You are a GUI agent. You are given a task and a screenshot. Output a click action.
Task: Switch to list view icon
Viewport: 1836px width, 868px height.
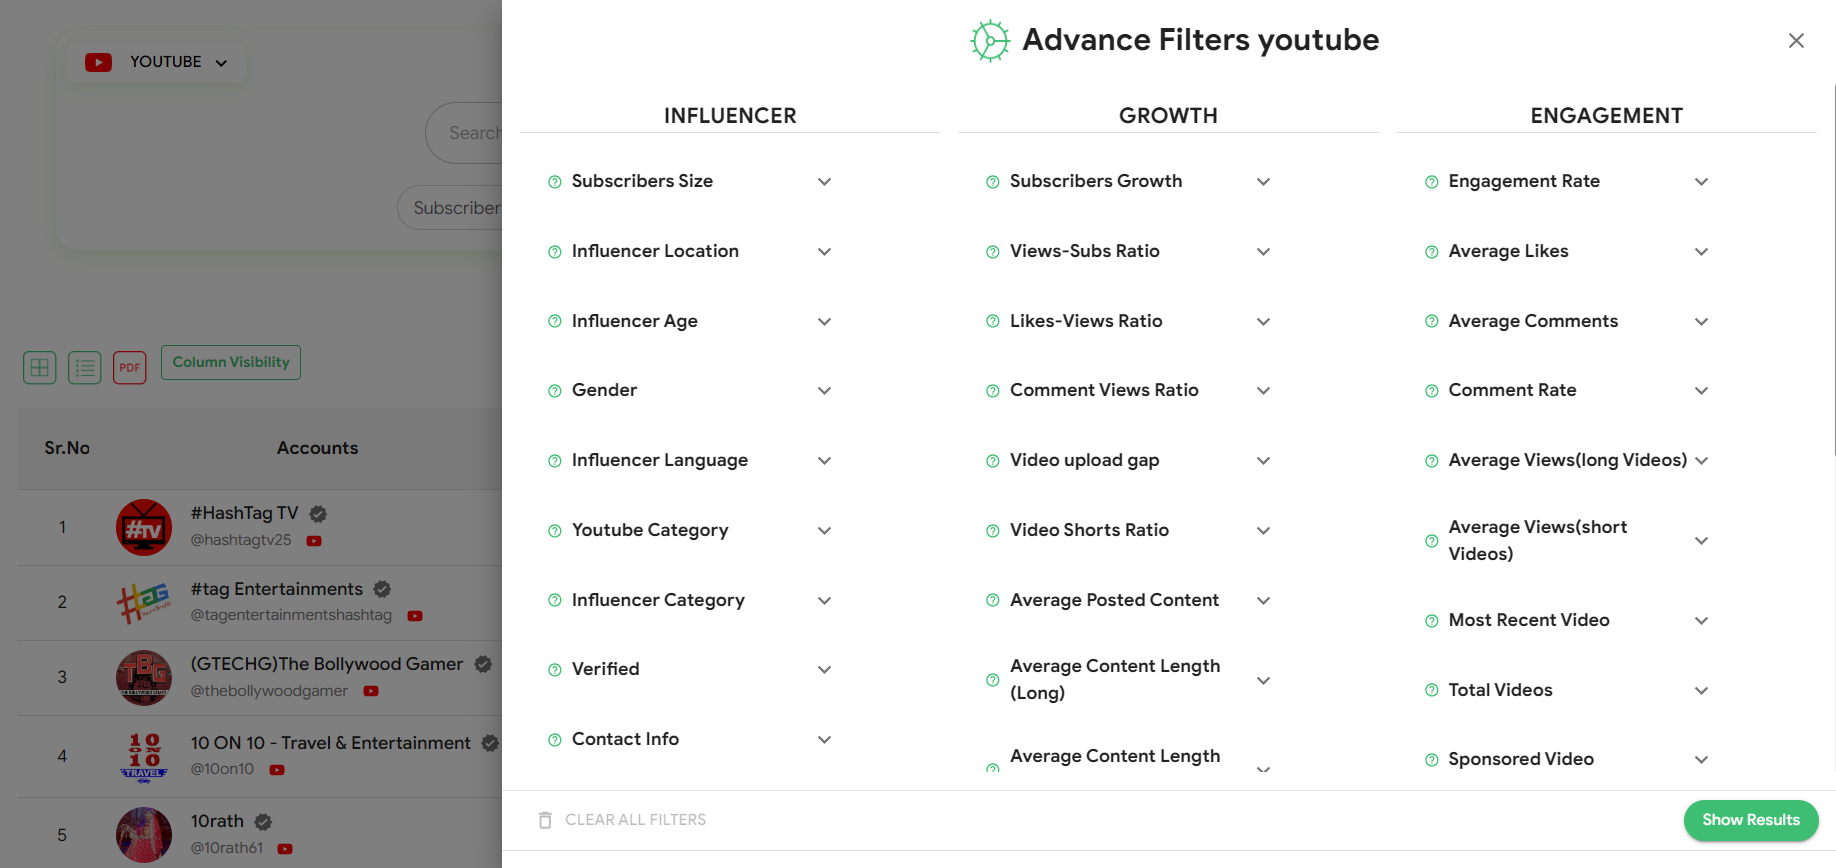click(85, 368)
